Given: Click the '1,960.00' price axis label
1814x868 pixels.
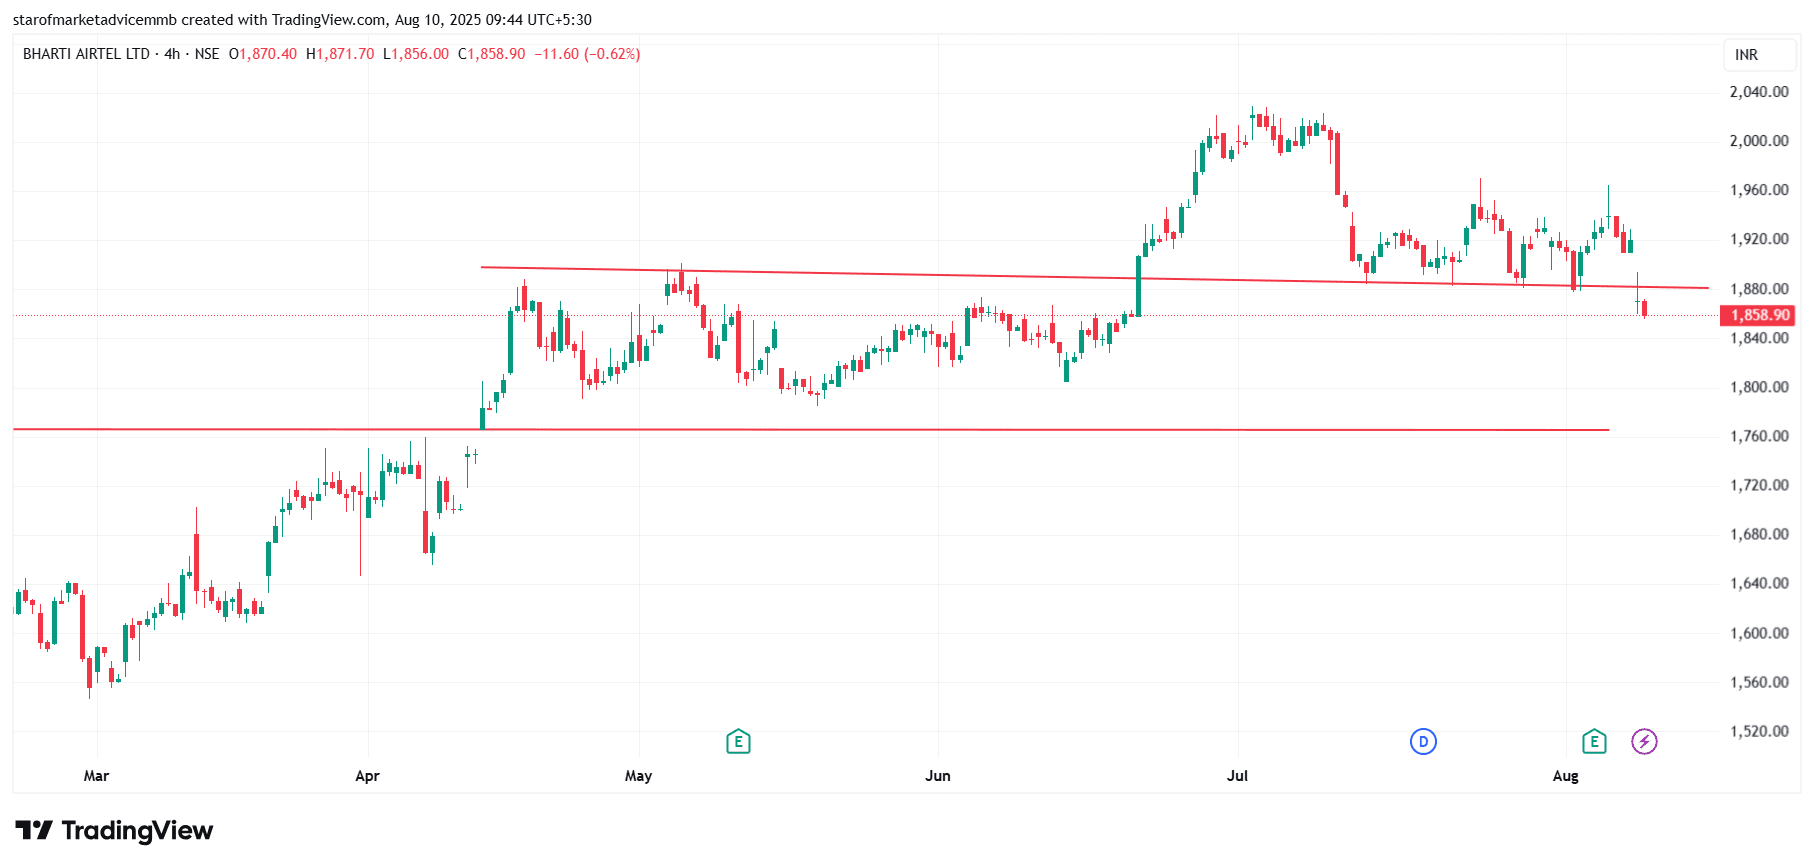Looking at the screenshot, I should tap(1759, 190).
